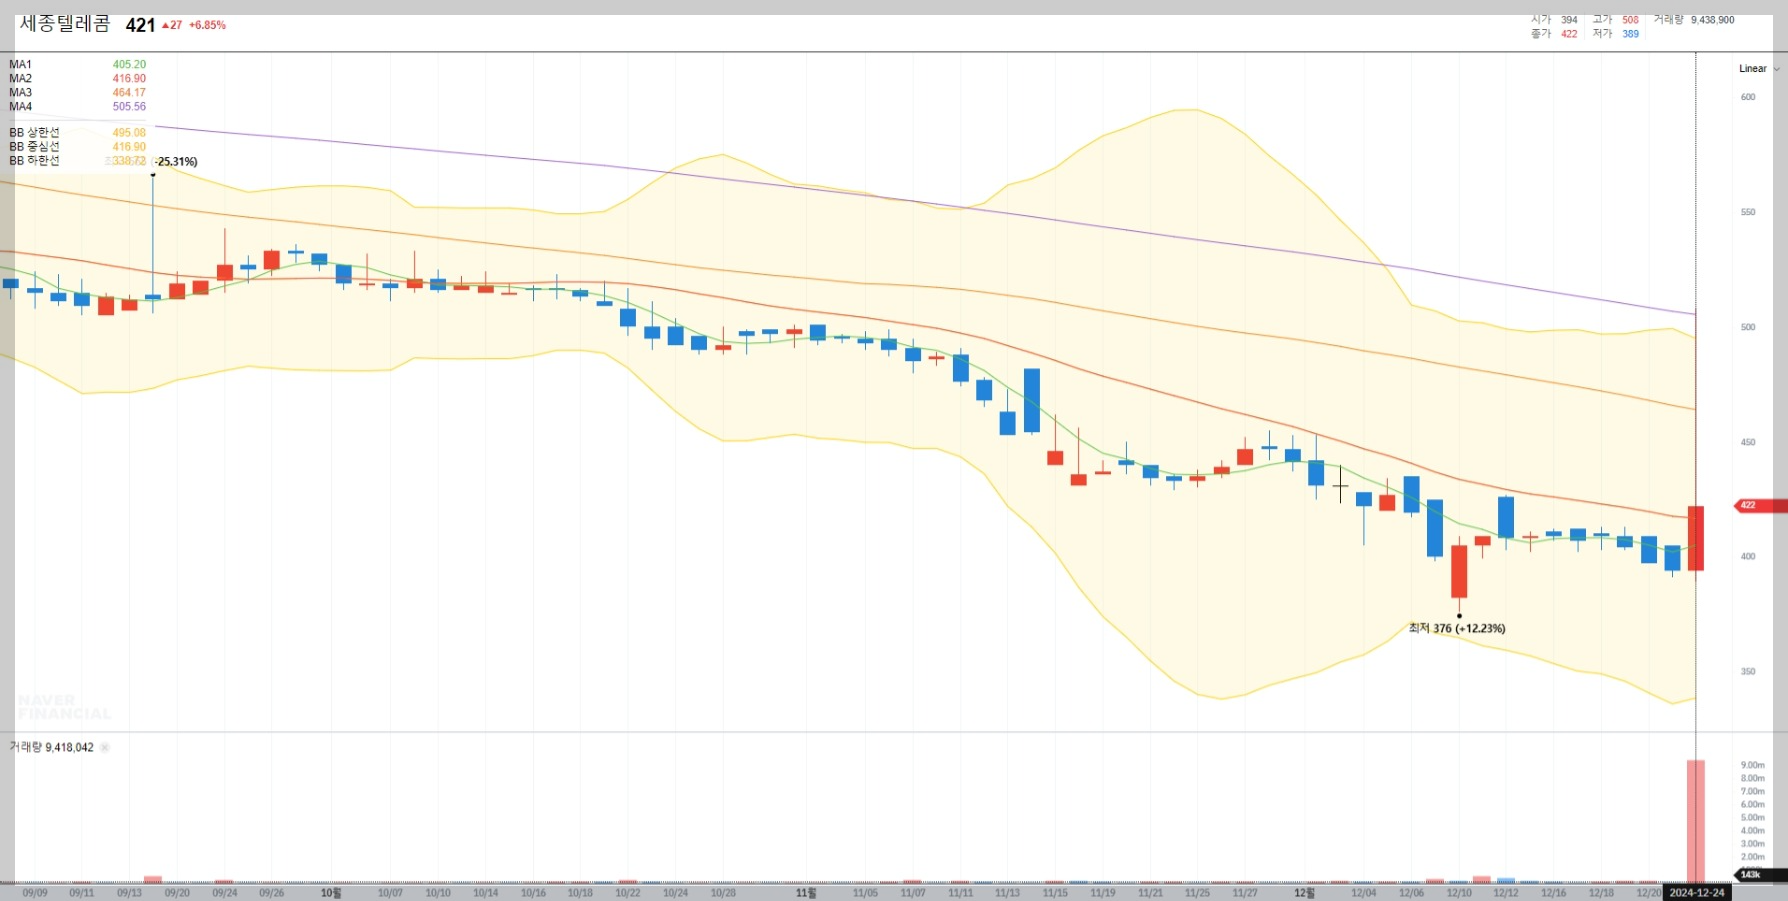The image size is (1788, 901).
Task: Click the 12/04 date axis label
Action: click(x=1363, y=893)
